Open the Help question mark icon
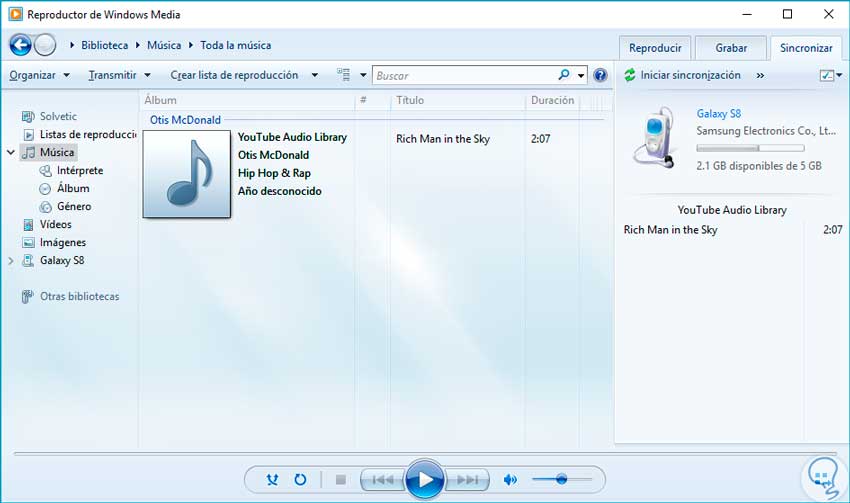 pos(600,75)
